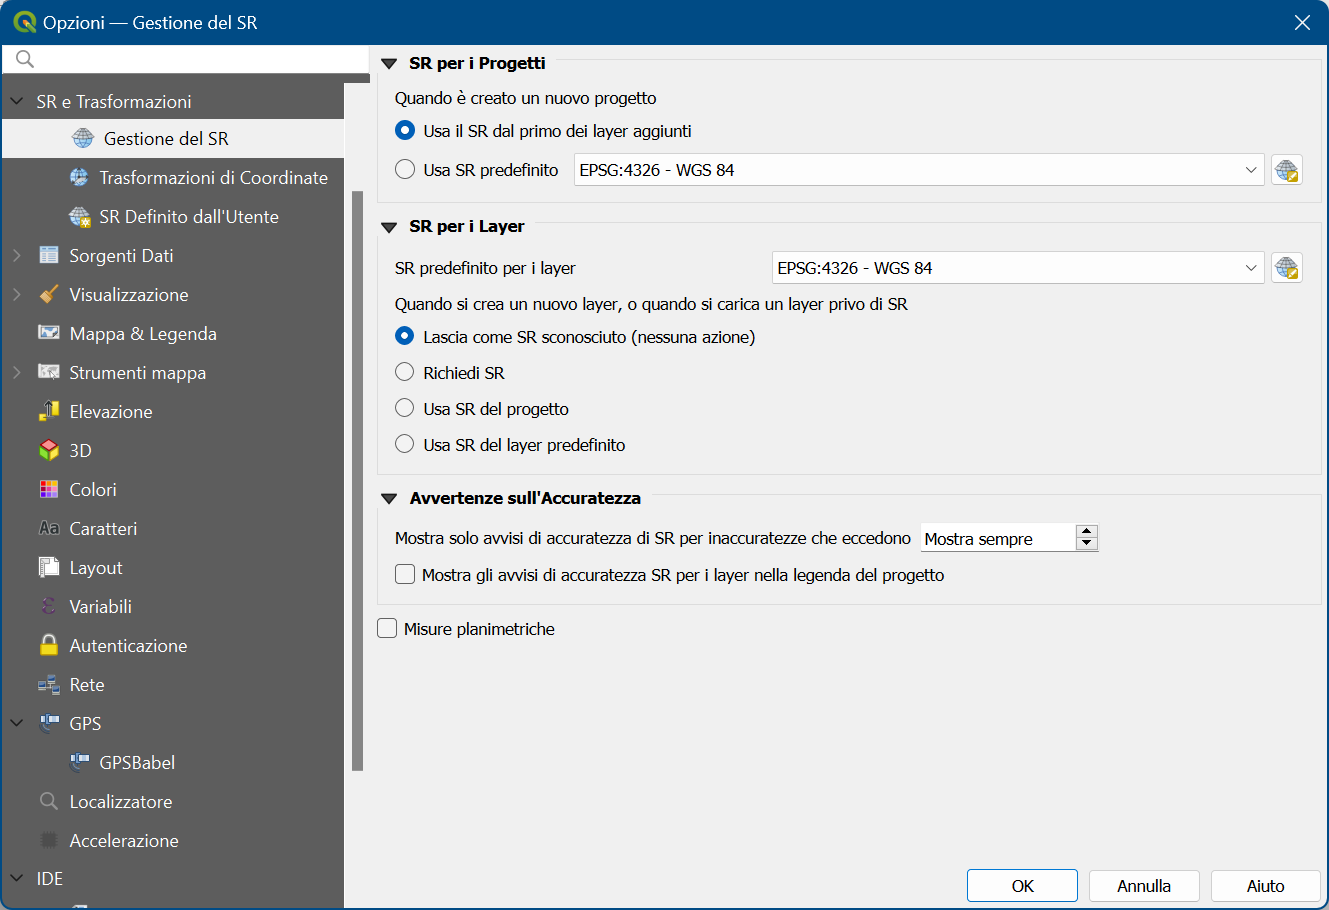This screenshot has height=910, width=1329.
Task: Click the Strumenti mappa icon
Action: point(49,372)
